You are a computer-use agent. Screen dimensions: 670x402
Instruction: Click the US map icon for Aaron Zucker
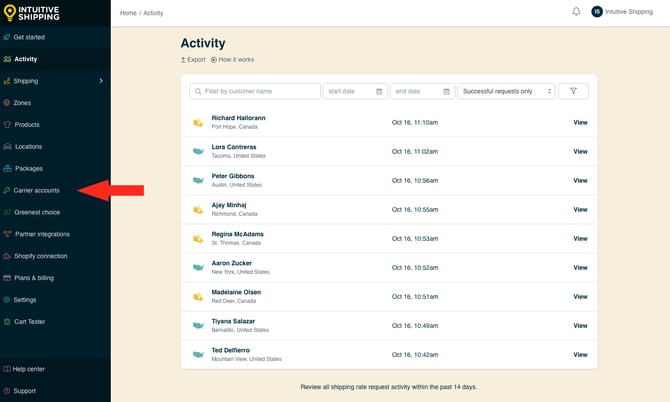pyautogui.click(x=198, y=267)
